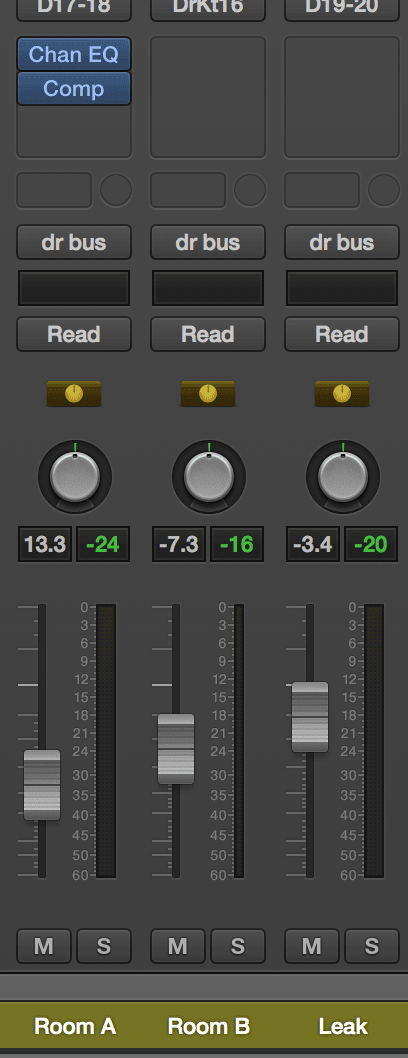Mute the Room A channel

pos(43,946)
